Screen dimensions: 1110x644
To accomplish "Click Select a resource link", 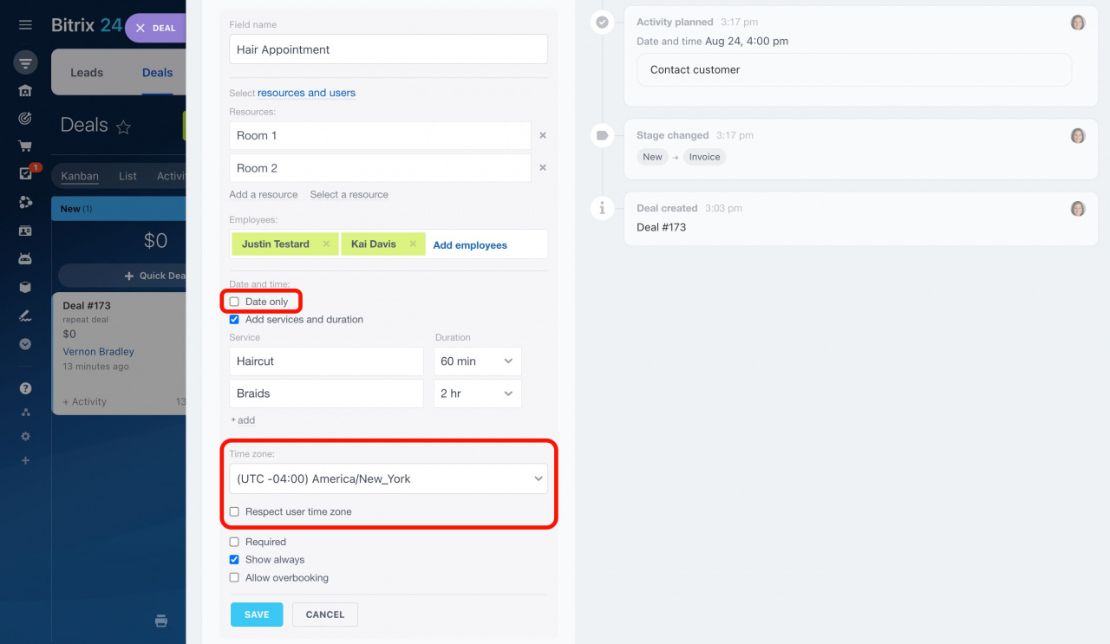I will pos(349,195).
